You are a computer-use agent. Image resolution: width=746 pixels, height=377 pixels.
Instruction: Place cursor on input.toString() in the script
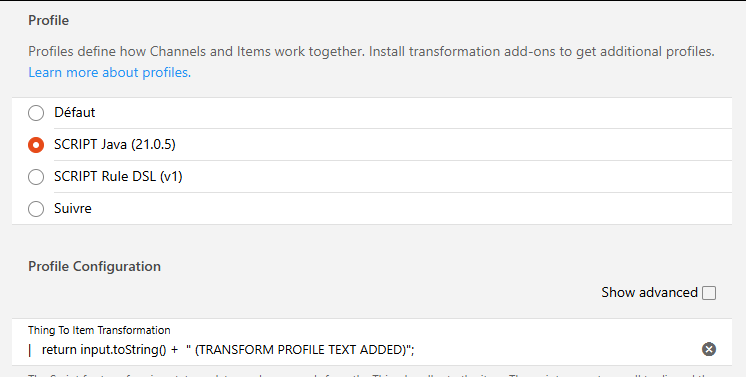tap(123, 349)
